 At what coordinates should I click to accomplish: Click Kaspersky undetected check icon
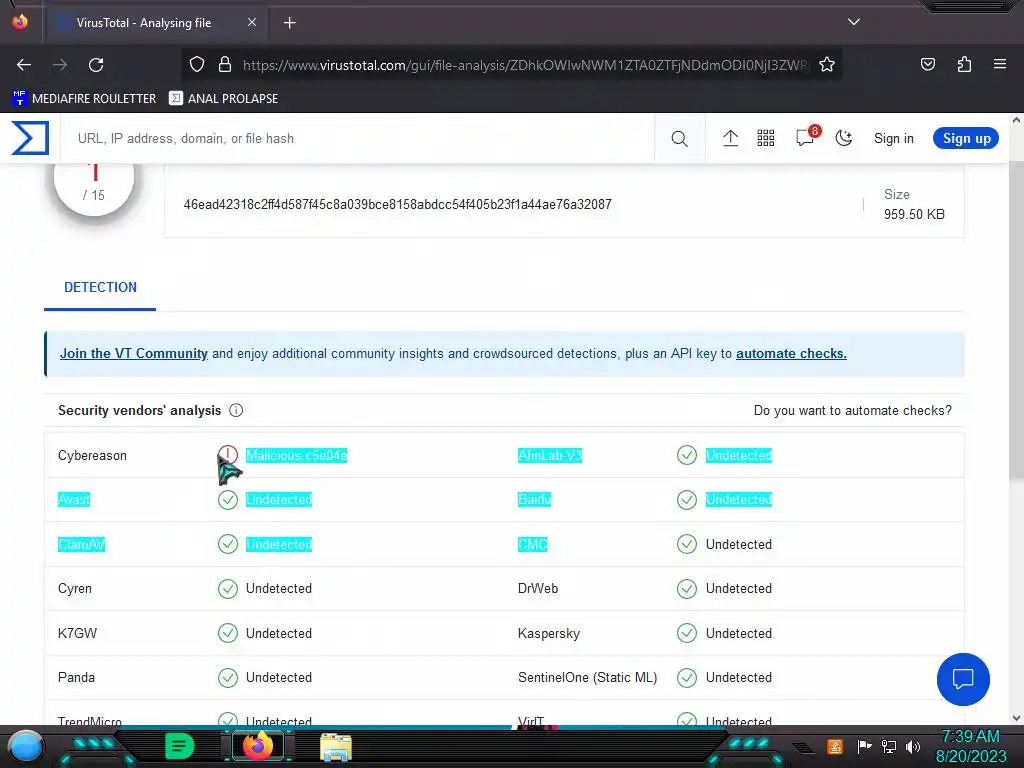(686, 633)
